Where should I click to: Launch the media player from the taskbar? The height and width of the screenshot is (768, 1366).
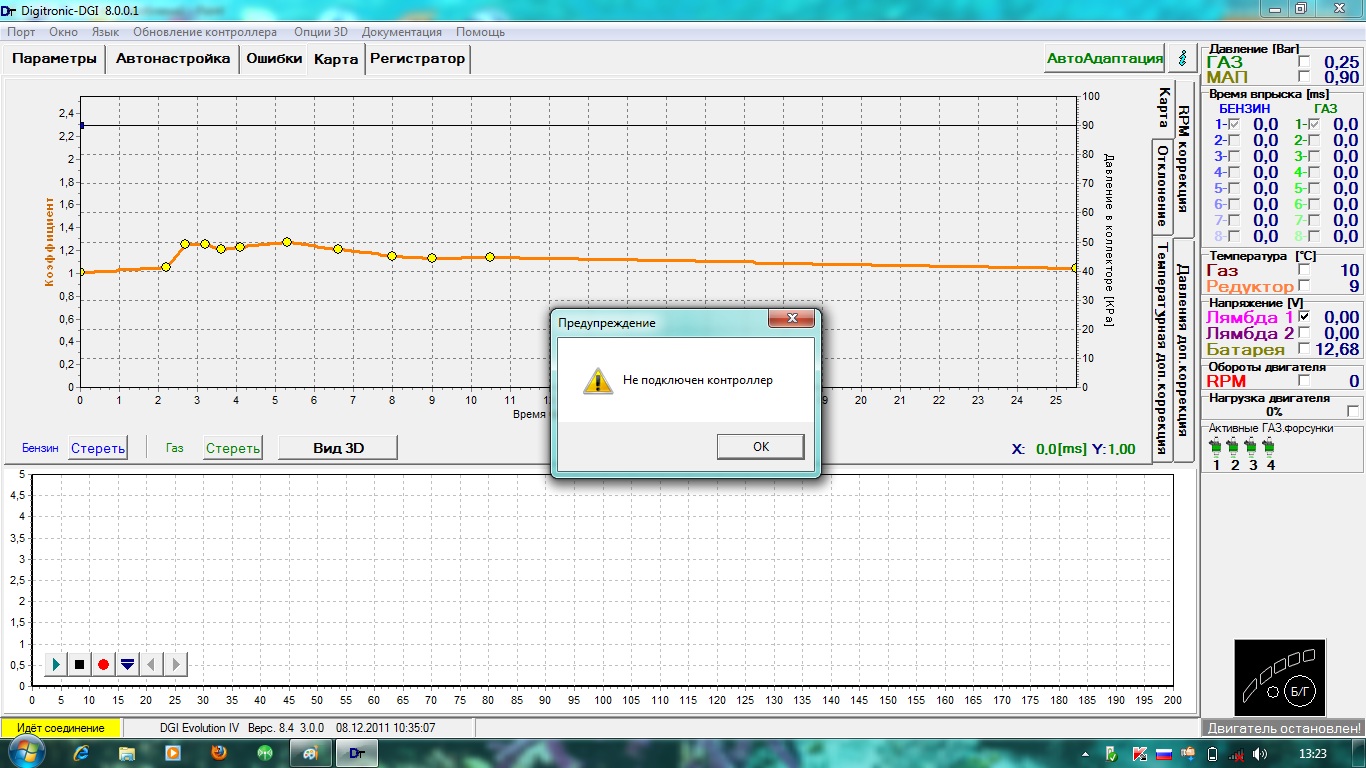(x=173, y=752)
